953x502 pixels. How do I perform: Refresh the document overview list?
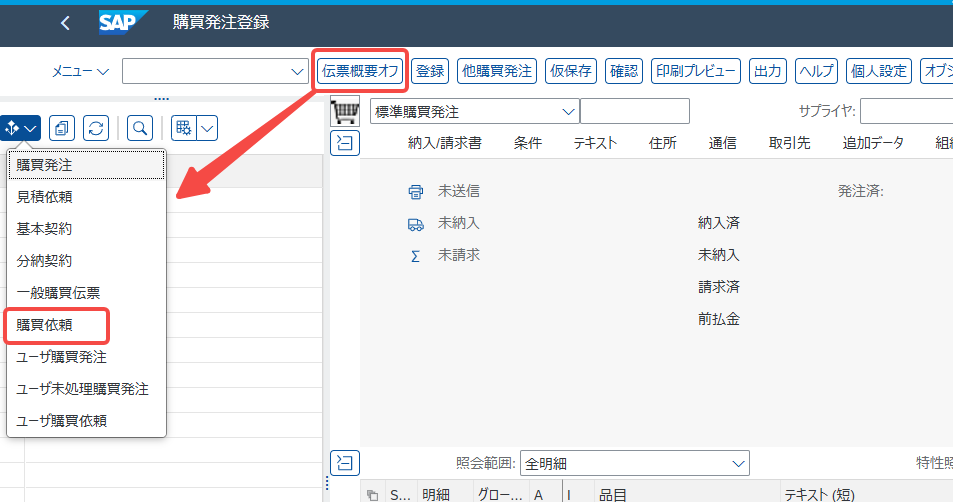point(96,128)
